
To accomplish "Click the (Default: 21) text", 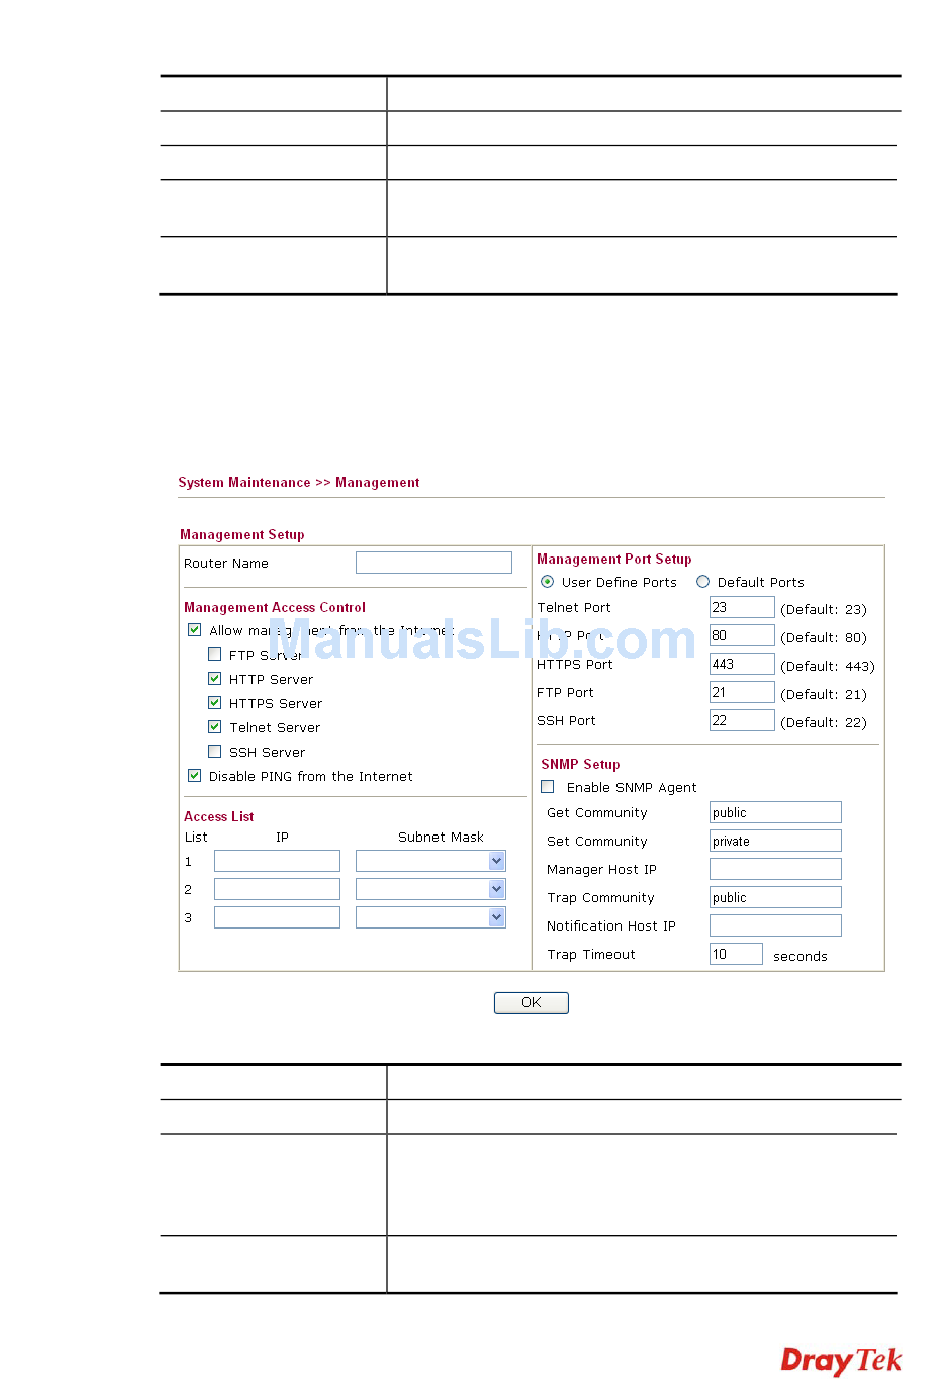I will pos(823,694).
